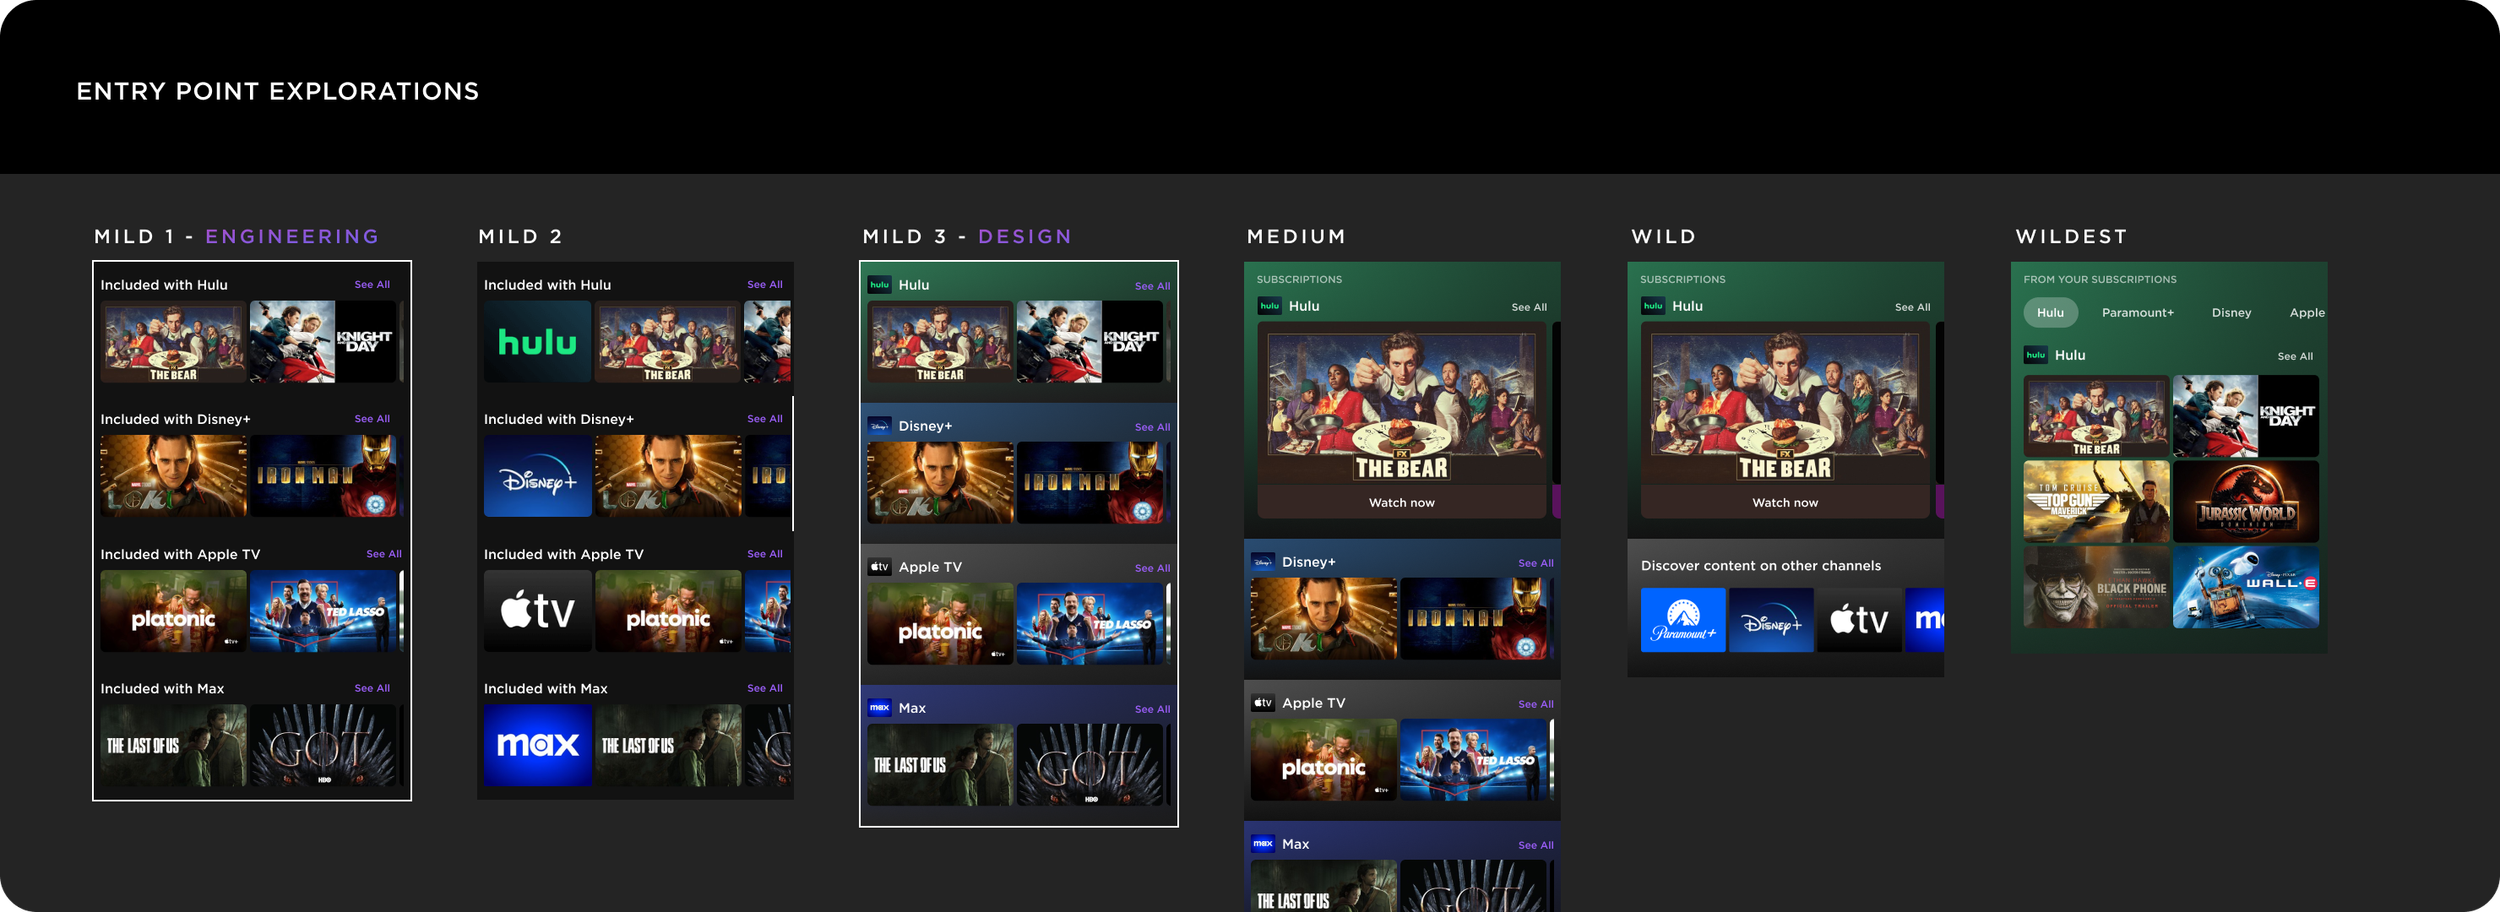Select the Hulu tab in Wildest

pos(2050,313)
